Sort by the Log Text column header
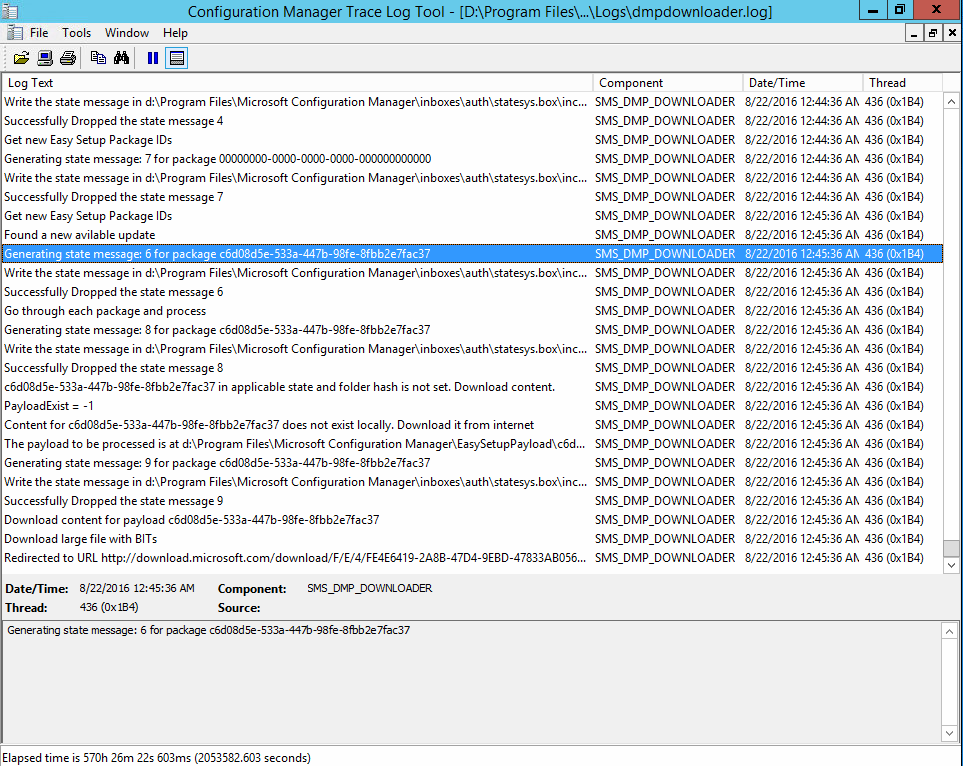The image size is (963, 766). click(x=297, y=83)
